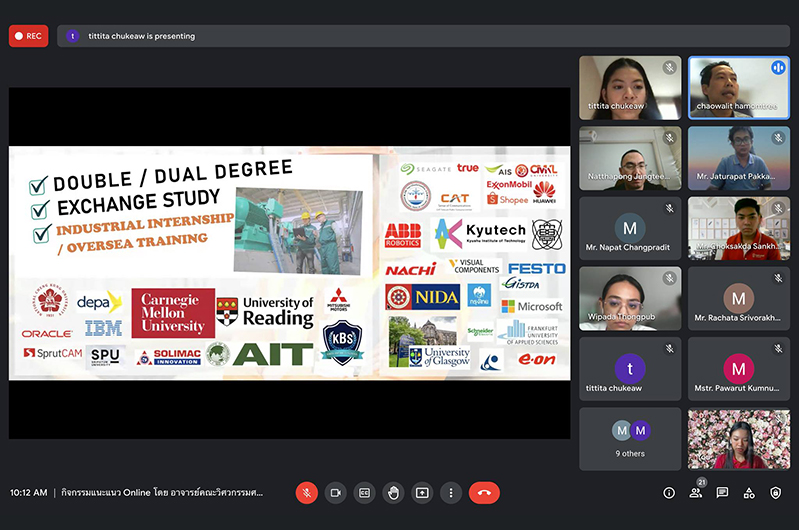Click the FESTO logo on the slide
Image resolution: width=799 pixels, height=530 pixels.
(537, 269)
